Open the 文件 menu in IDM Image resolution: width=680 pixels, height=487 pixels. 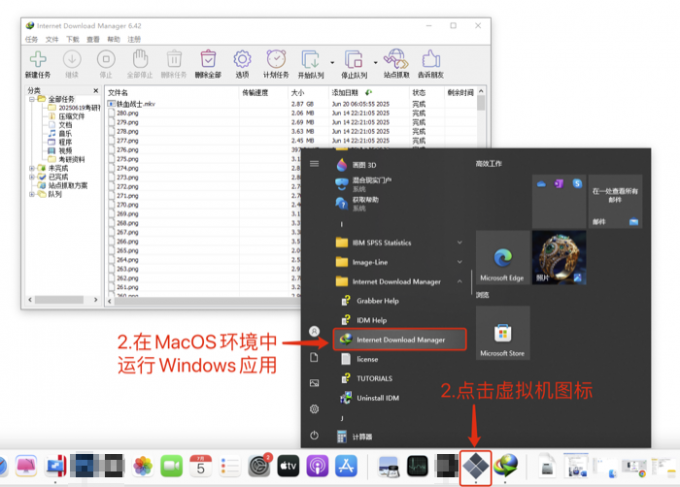click(52, 39)
